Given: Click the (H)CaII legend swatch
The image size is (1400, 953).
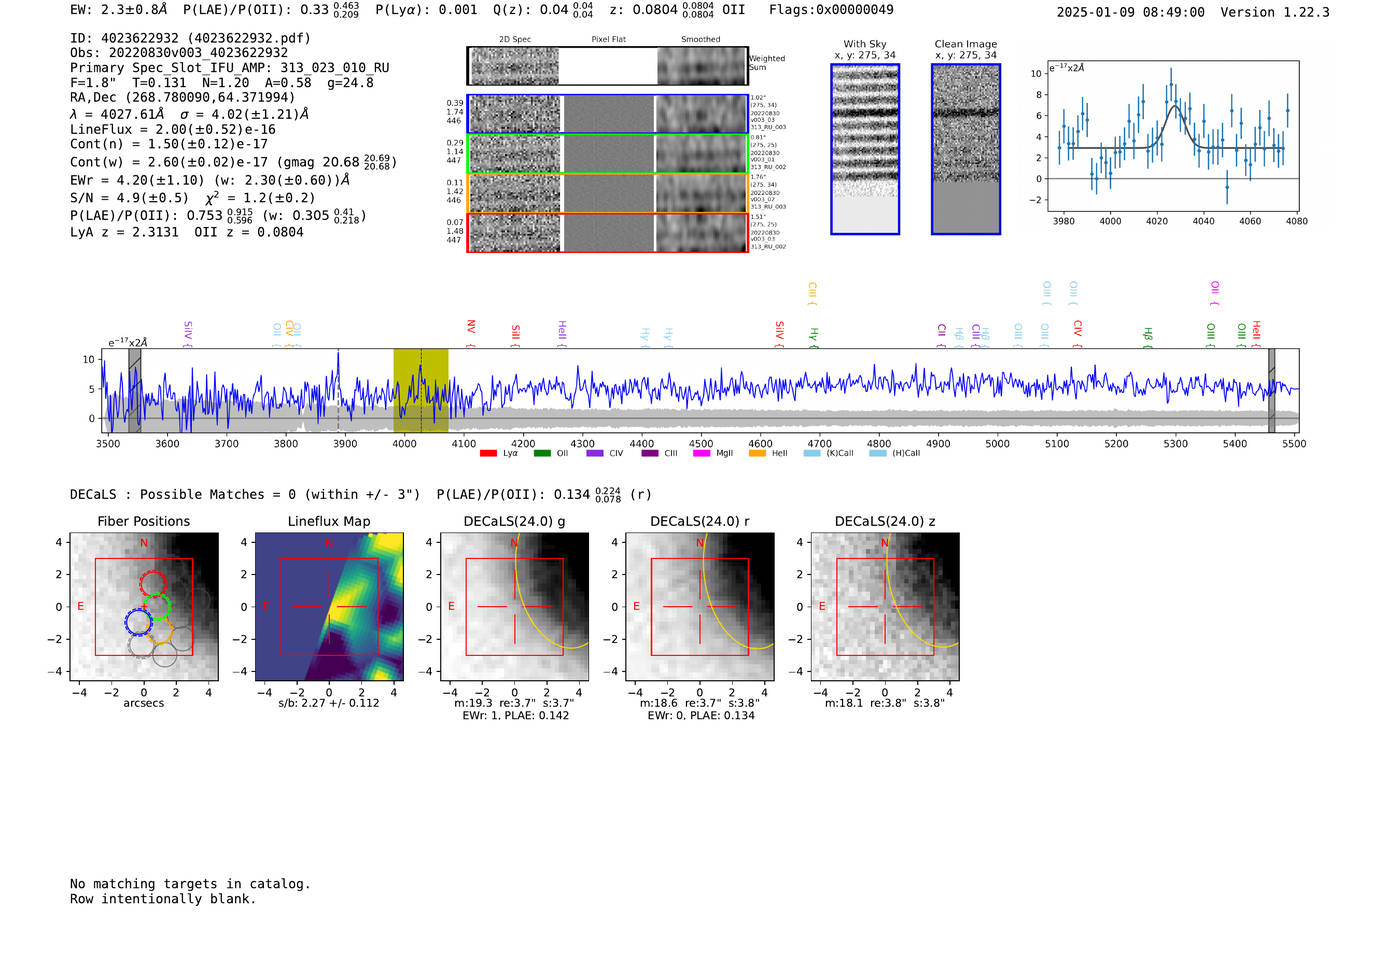Looking at the screenshot, I should tap(878, 453).
